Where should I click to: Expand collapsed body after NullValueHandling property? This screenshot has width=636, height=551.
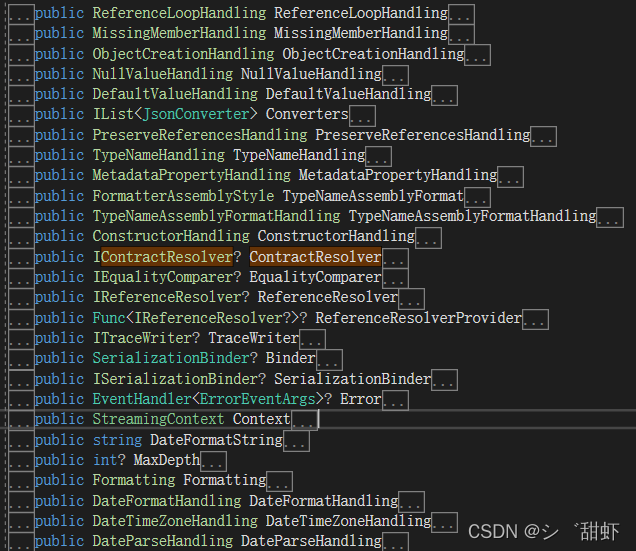(x=395, y=75)
